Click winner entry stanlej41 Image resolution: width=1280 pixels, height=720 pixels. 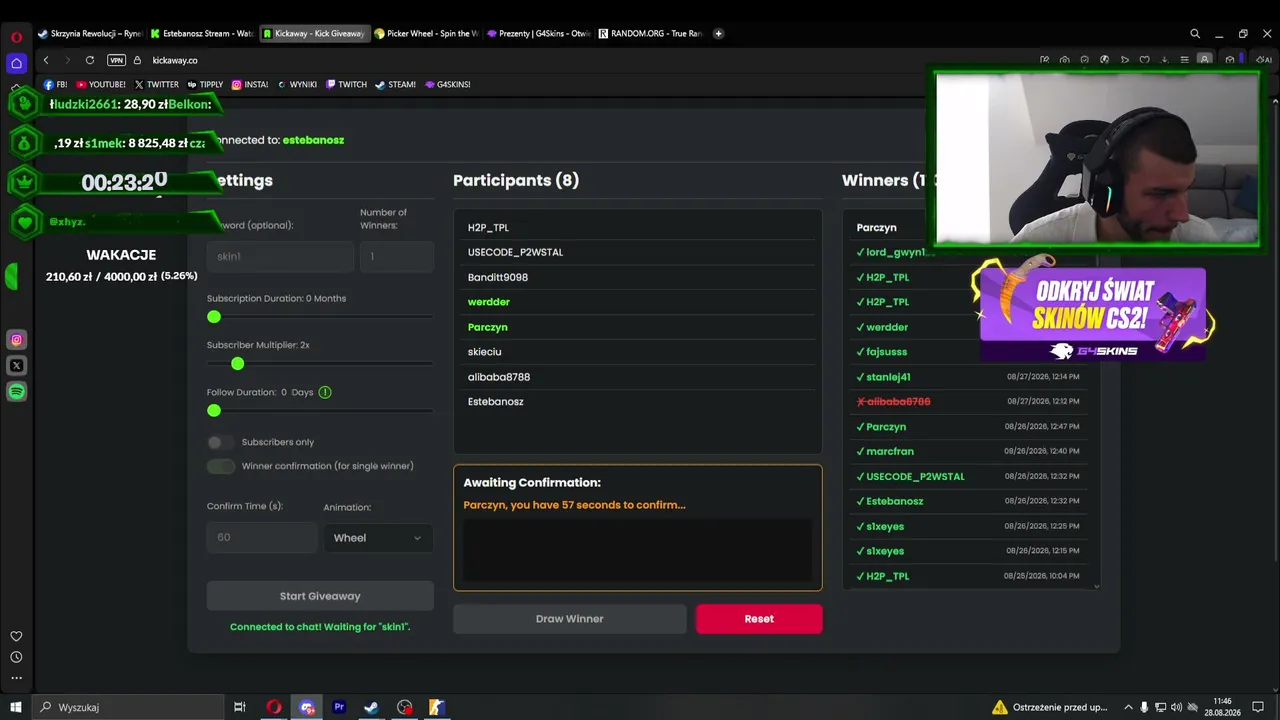tap(967, 377)
